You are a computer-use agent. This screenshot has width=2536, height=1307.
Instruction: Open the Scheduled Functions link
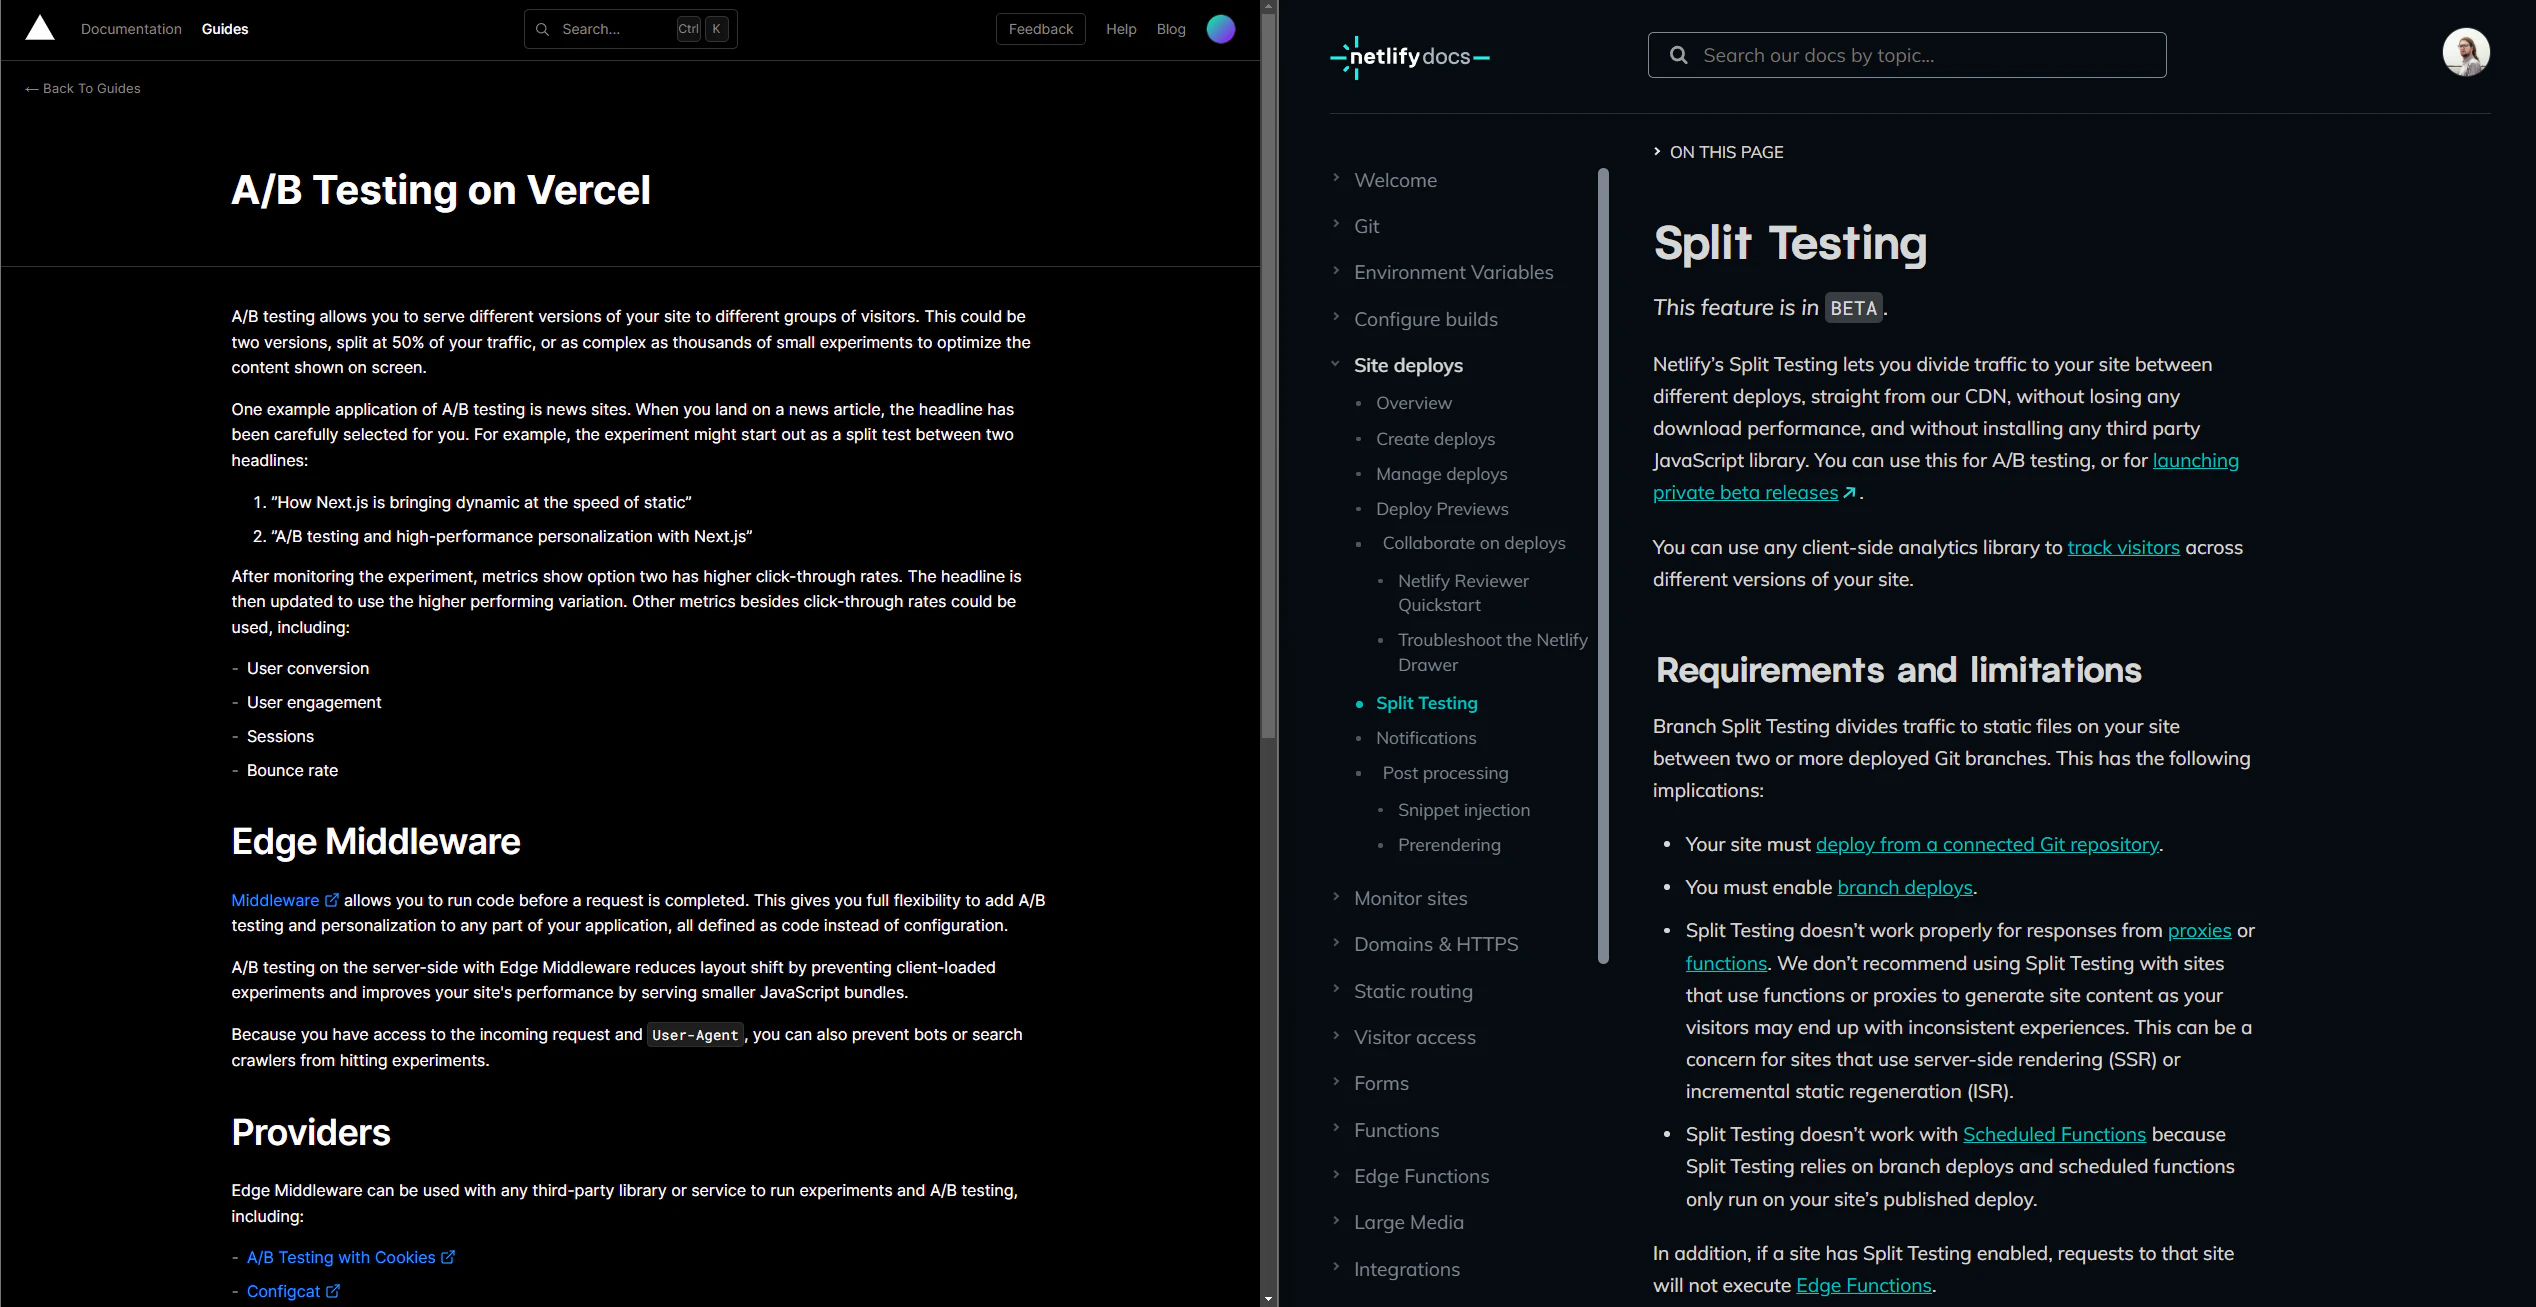click(x=2054, y=1134)
